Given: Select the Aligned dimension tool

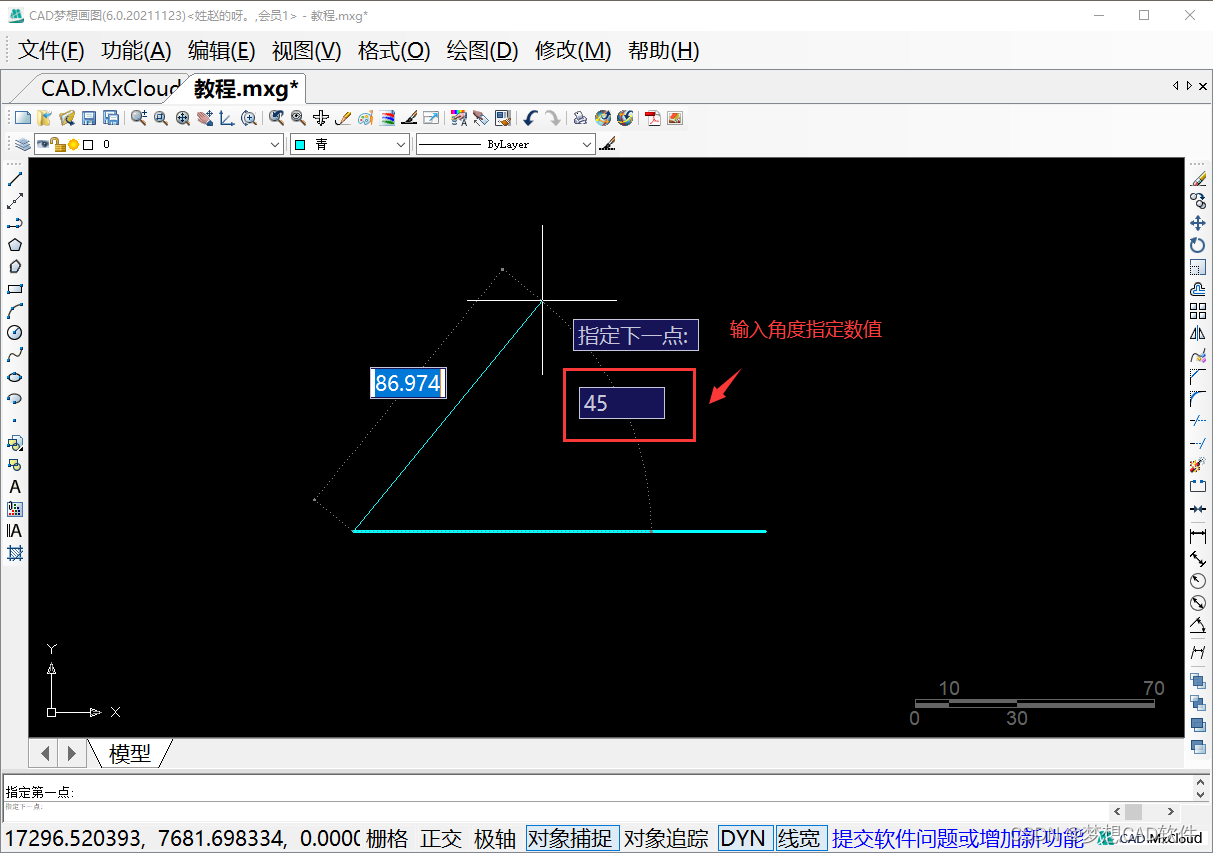Looking at the screenshot, I should [1198, 559].
